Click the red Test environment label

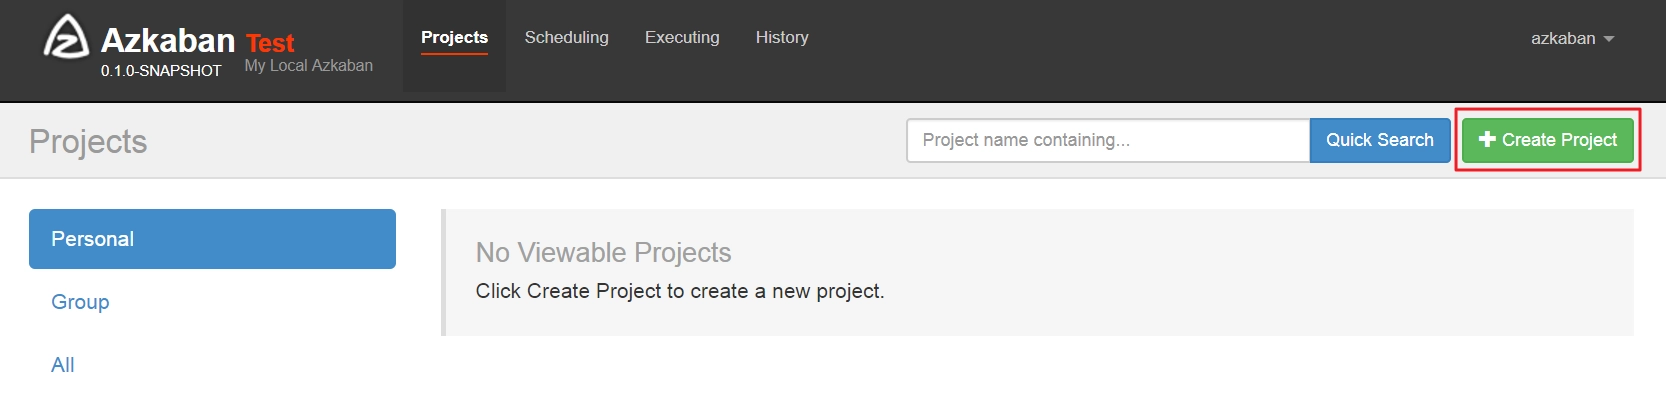tap(270, 43)
